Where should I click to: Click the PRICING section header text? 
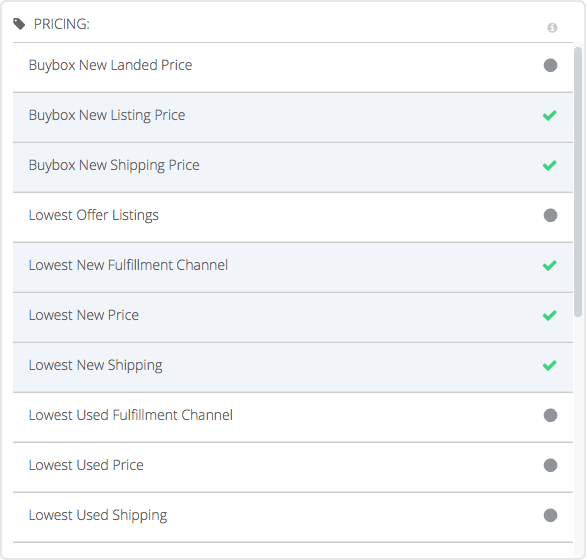pos(62,24)
